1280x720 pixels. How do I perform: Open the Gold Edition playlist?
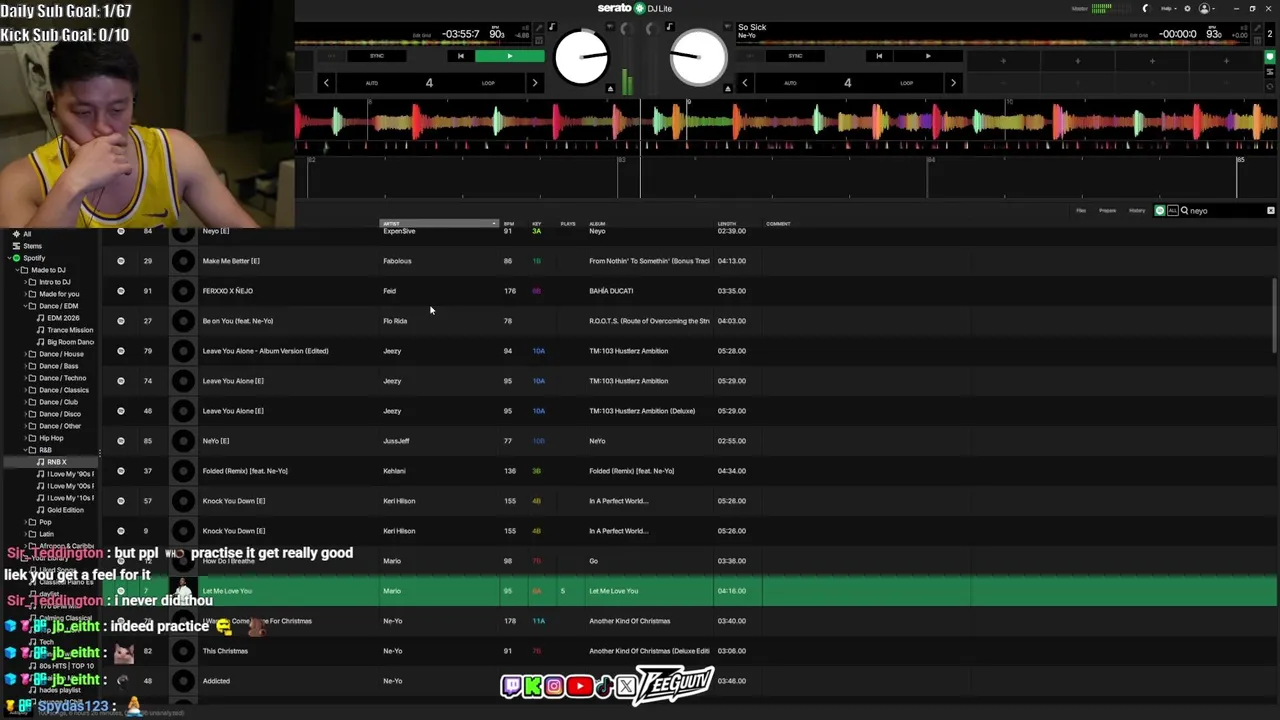coord(65,510)
